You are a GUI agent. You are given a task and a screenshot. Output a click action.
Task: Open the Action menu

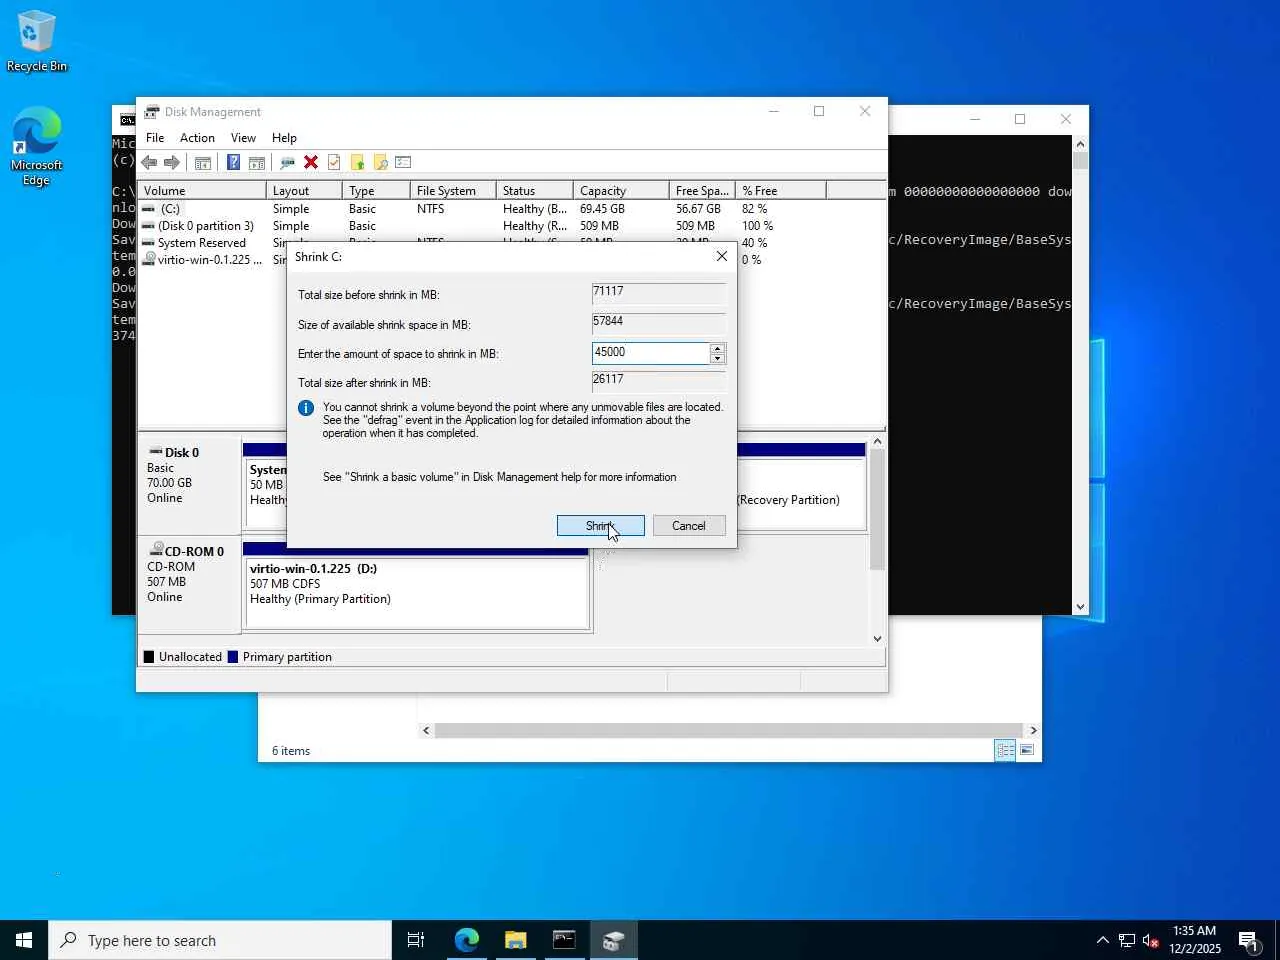(x=197, y=138)
